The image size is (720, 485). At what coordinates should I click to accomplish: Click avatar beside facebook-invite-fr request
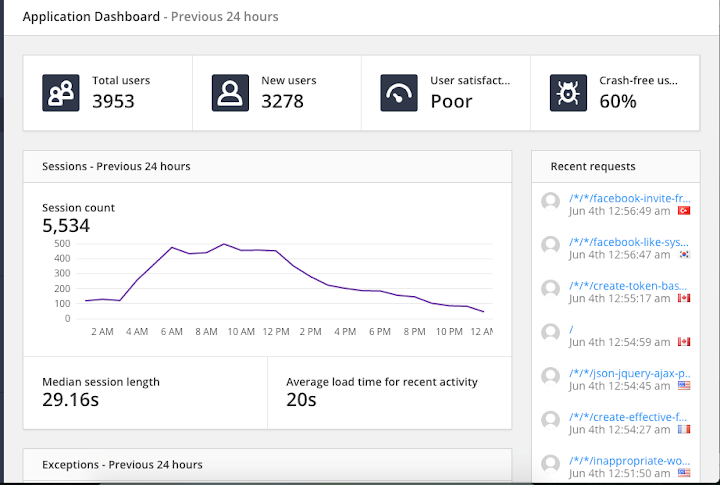551,202
